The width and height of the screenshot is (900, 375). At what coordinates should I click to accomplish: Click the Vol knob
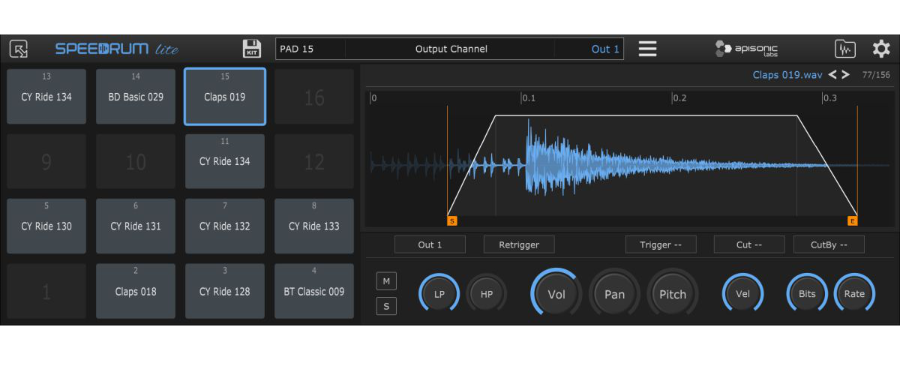click(x=556, y=295)
